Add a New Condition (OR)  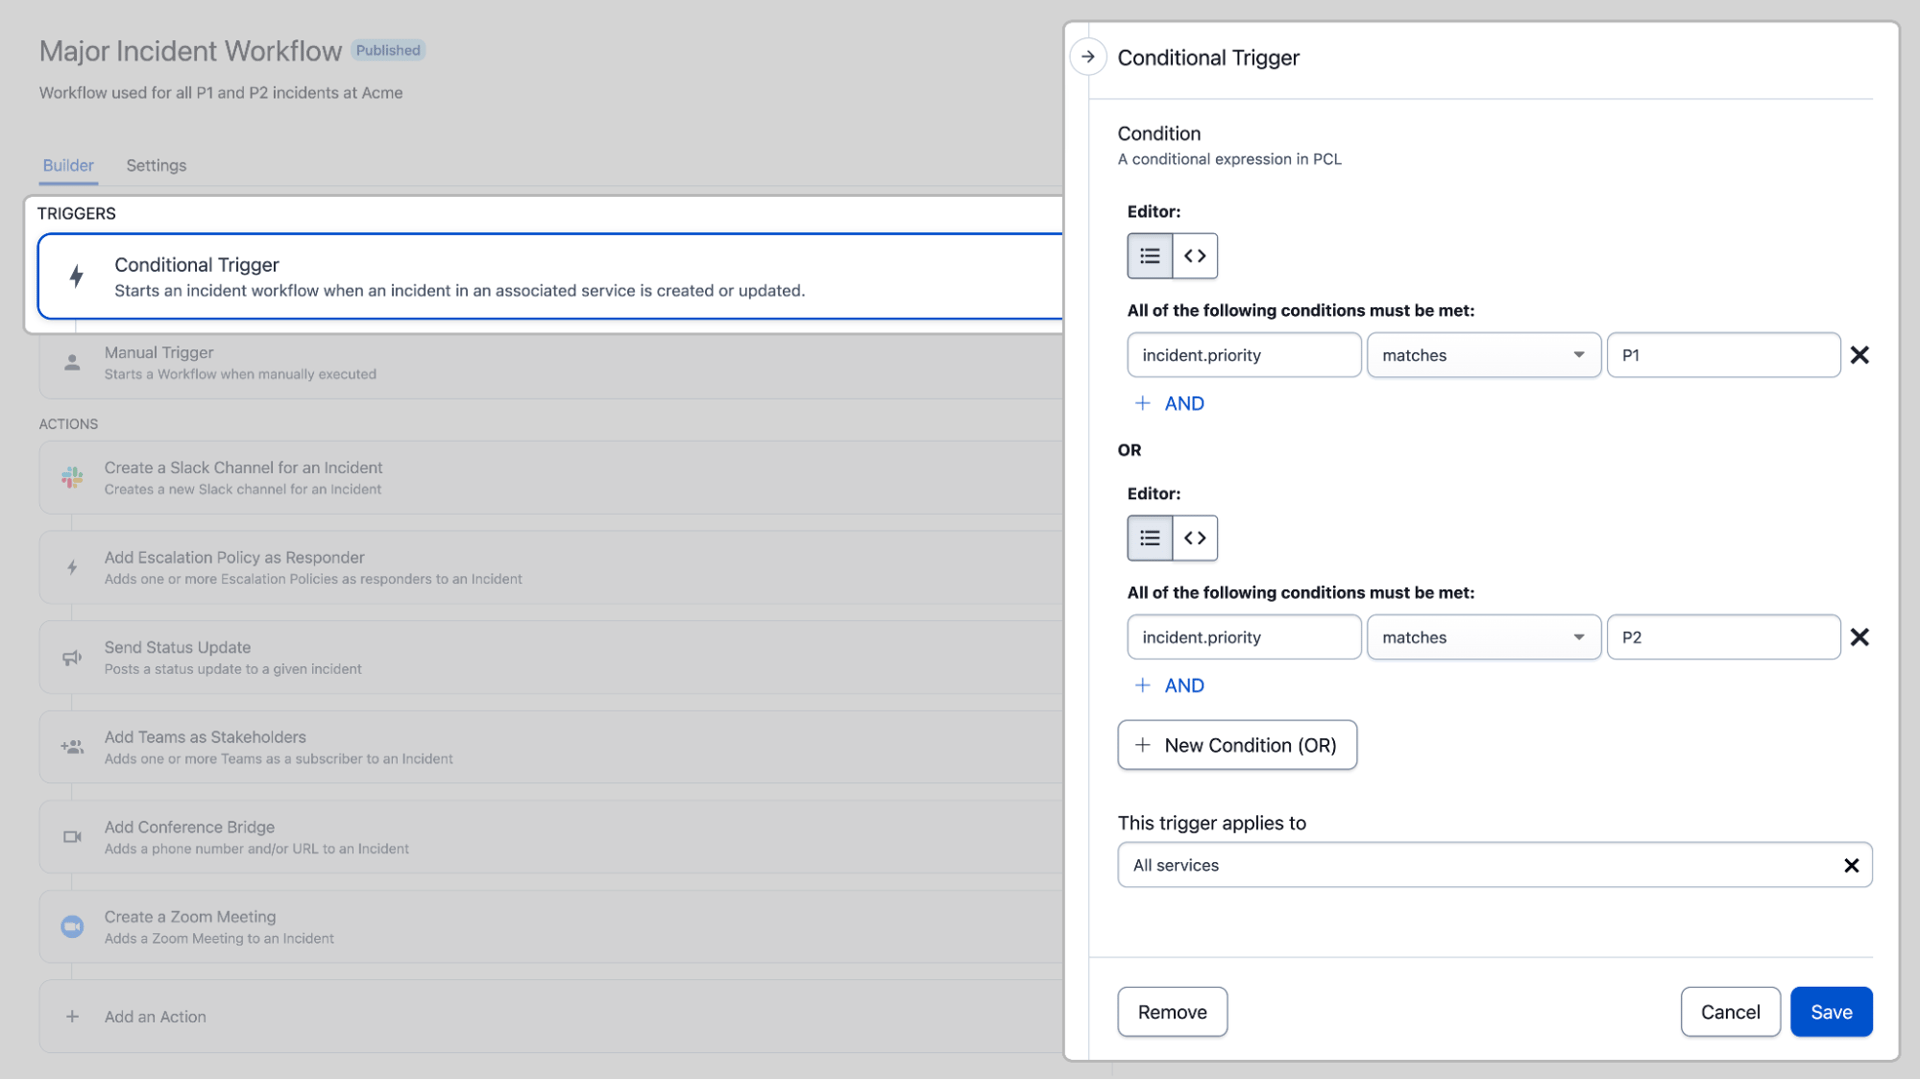tap(1237, 744)
